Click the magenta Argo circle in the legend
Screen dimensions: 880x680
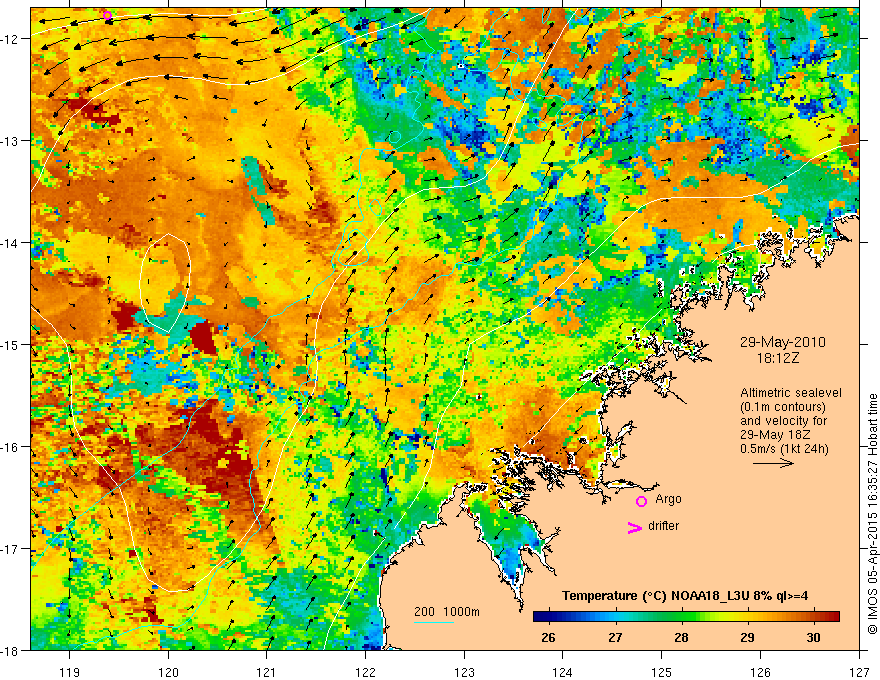coord(641,501)
